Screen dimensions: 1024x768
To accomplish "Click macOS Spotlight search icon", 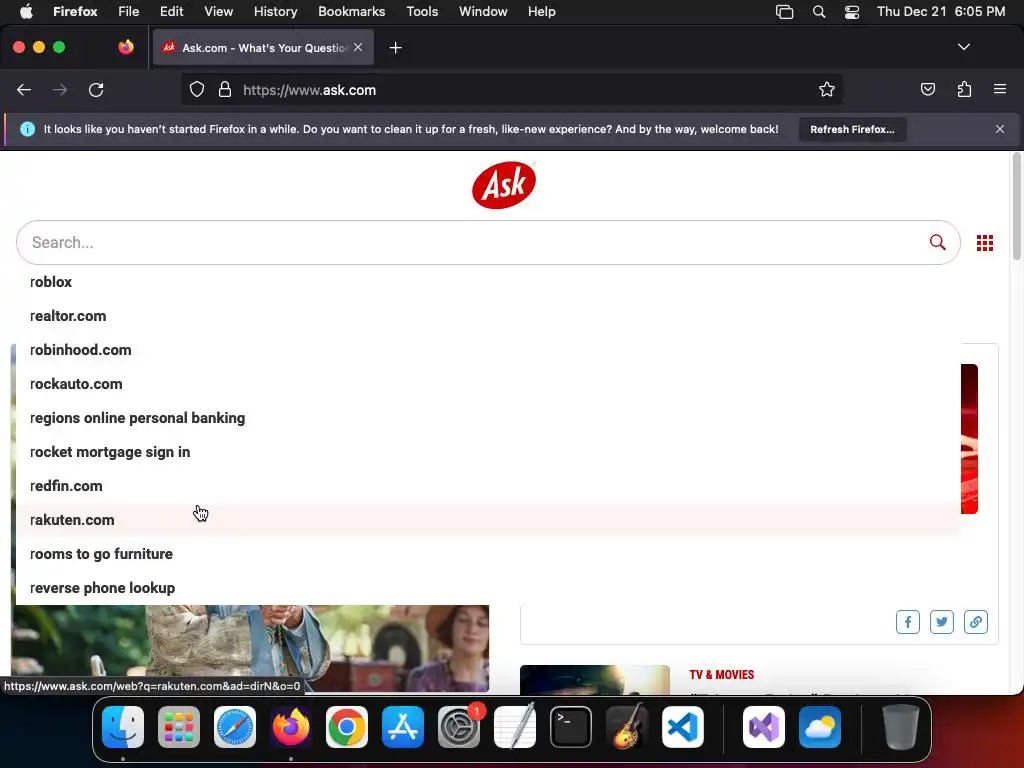I will (818, 12).
